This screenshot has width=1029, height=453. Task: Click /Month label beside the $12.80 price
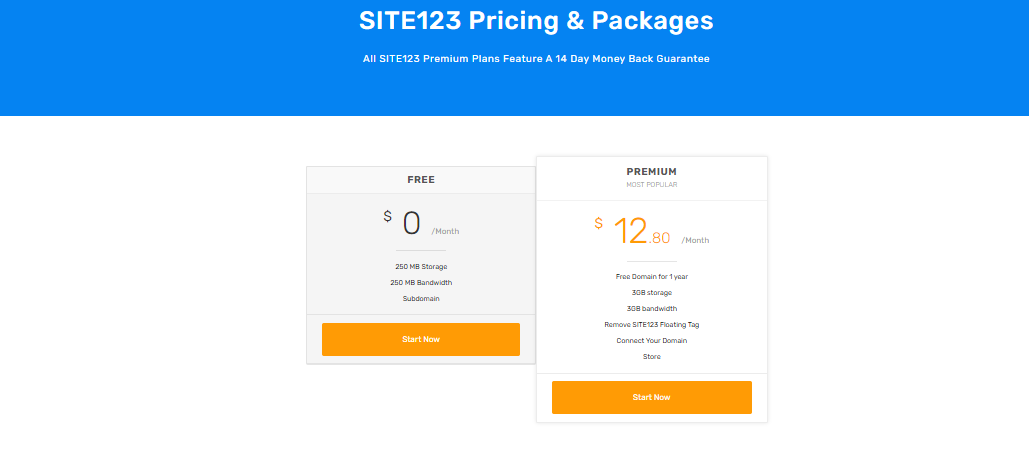pos(695,240)
